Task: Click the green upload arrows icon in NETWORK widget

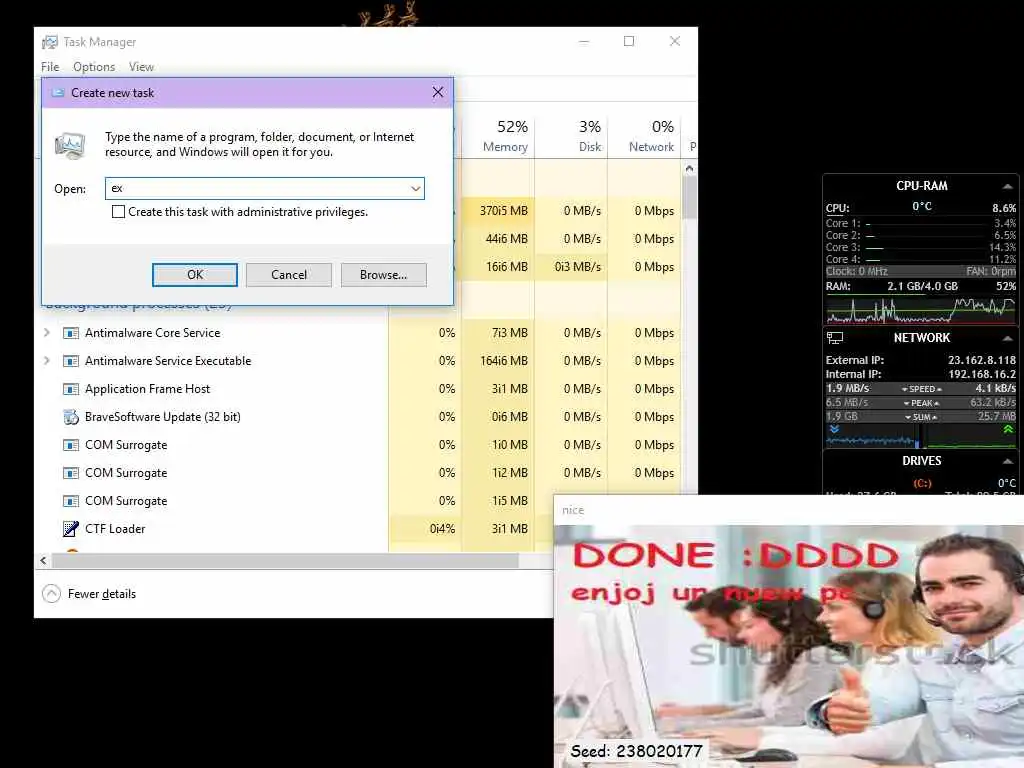Action: pyautogui.click(x=1008, y=429)
